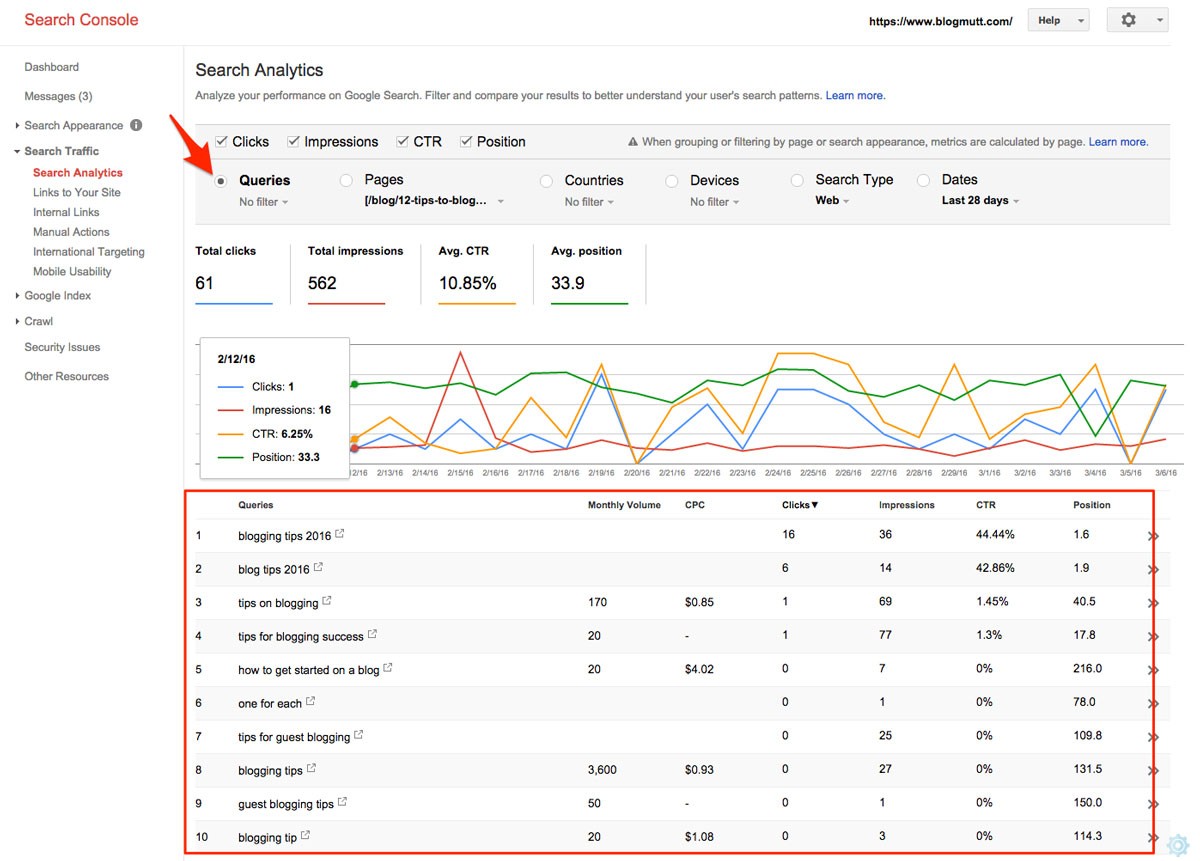The width and height of the screenshot is (1200, 861).
Task: Open the Help dropdown
Action: coord(1060,20)
